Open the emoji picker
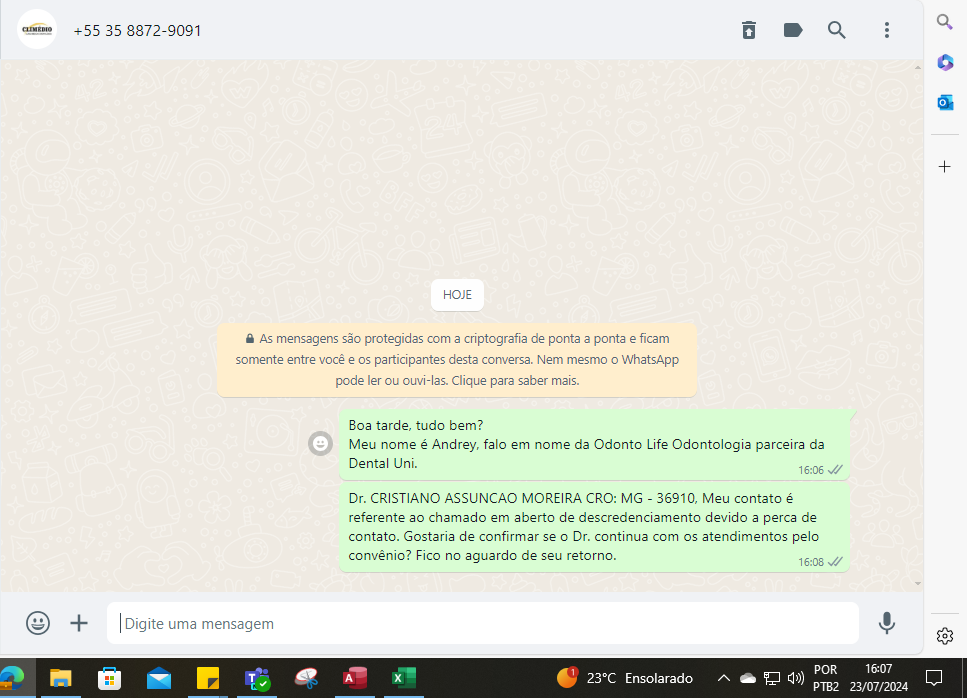 coord(38,623)
